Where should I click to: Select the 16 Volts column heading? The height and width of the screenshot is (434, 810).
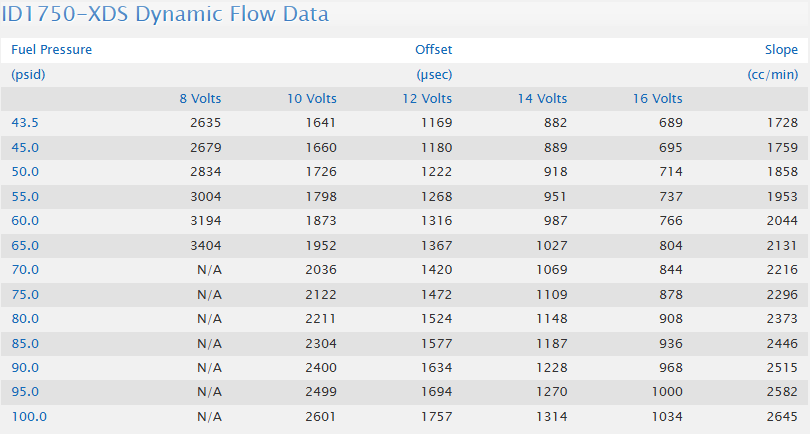tap(657, 98)
